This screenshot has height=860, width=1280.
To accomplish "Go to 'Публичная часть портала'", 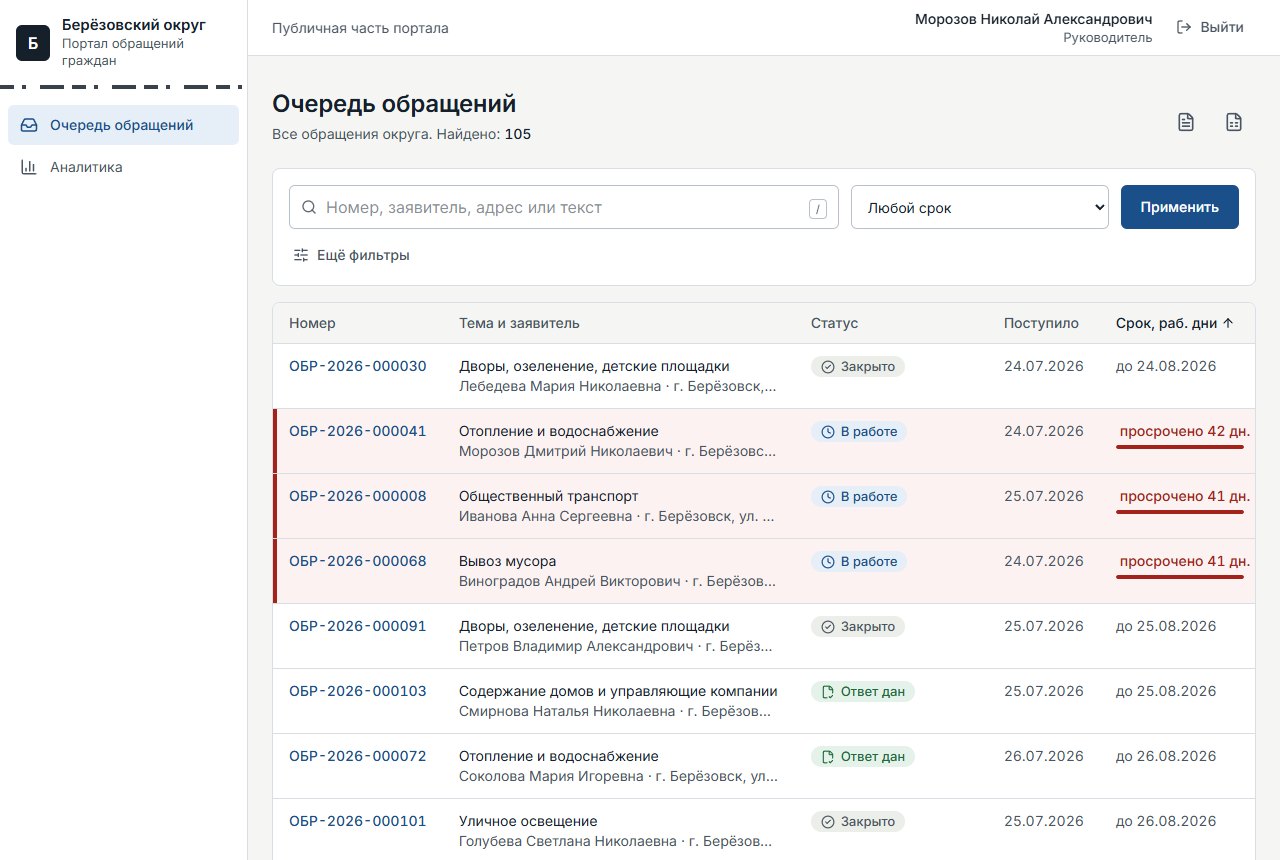I will point(360,28).
